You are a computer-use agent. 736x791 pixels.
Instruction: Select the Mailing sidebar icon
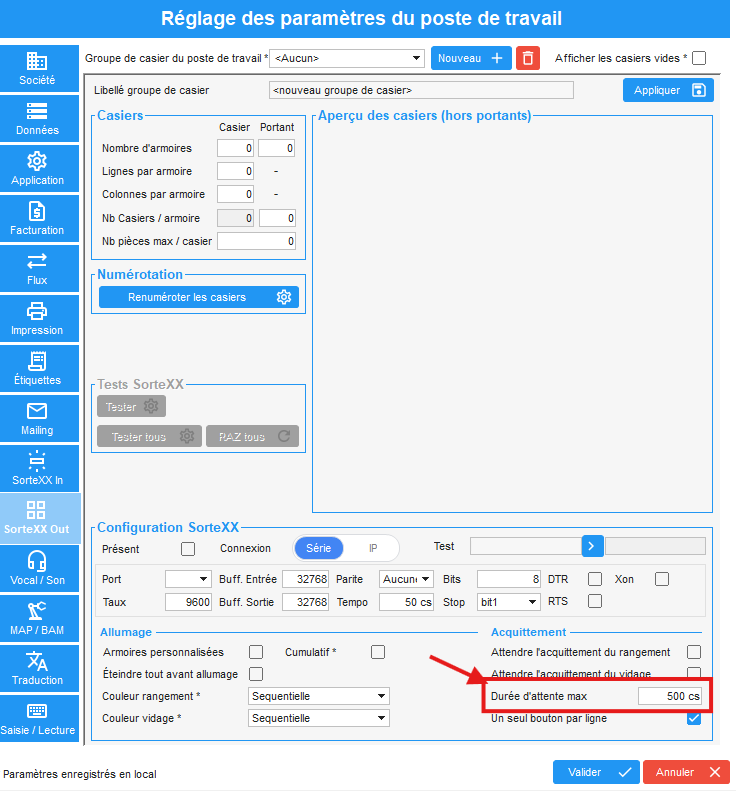coord(37,419)
